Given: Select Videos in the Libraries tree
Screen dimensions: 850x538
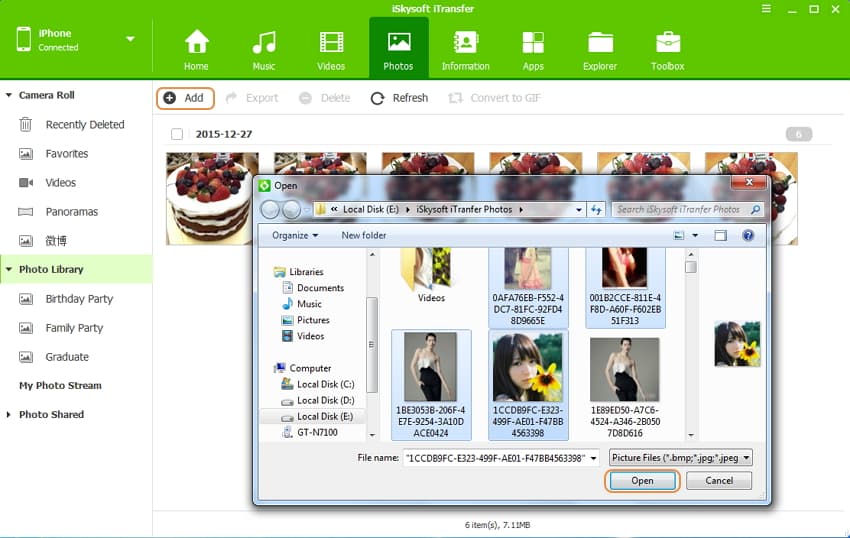Looking at the screenshot, I should (310, 336).
